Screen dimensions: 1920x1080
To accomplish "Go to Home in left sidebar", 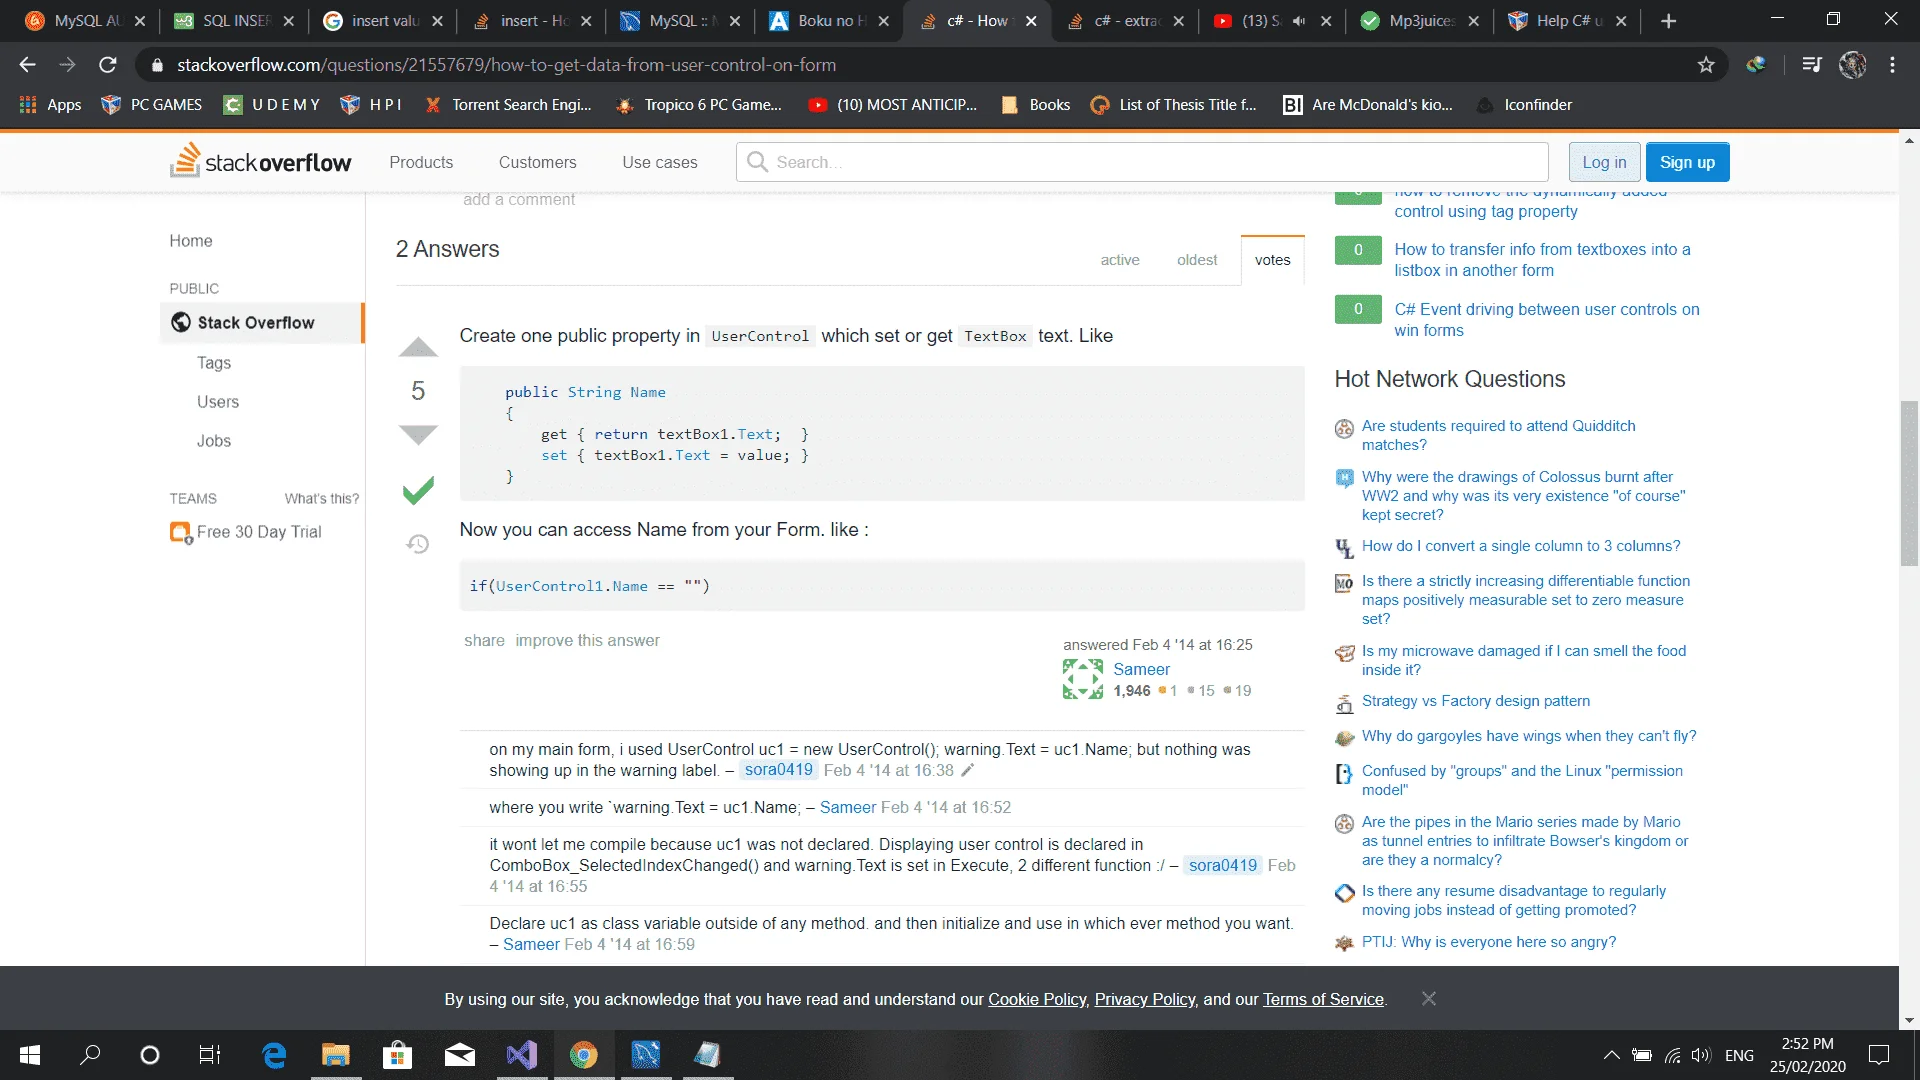I will [x=191, y=241].
